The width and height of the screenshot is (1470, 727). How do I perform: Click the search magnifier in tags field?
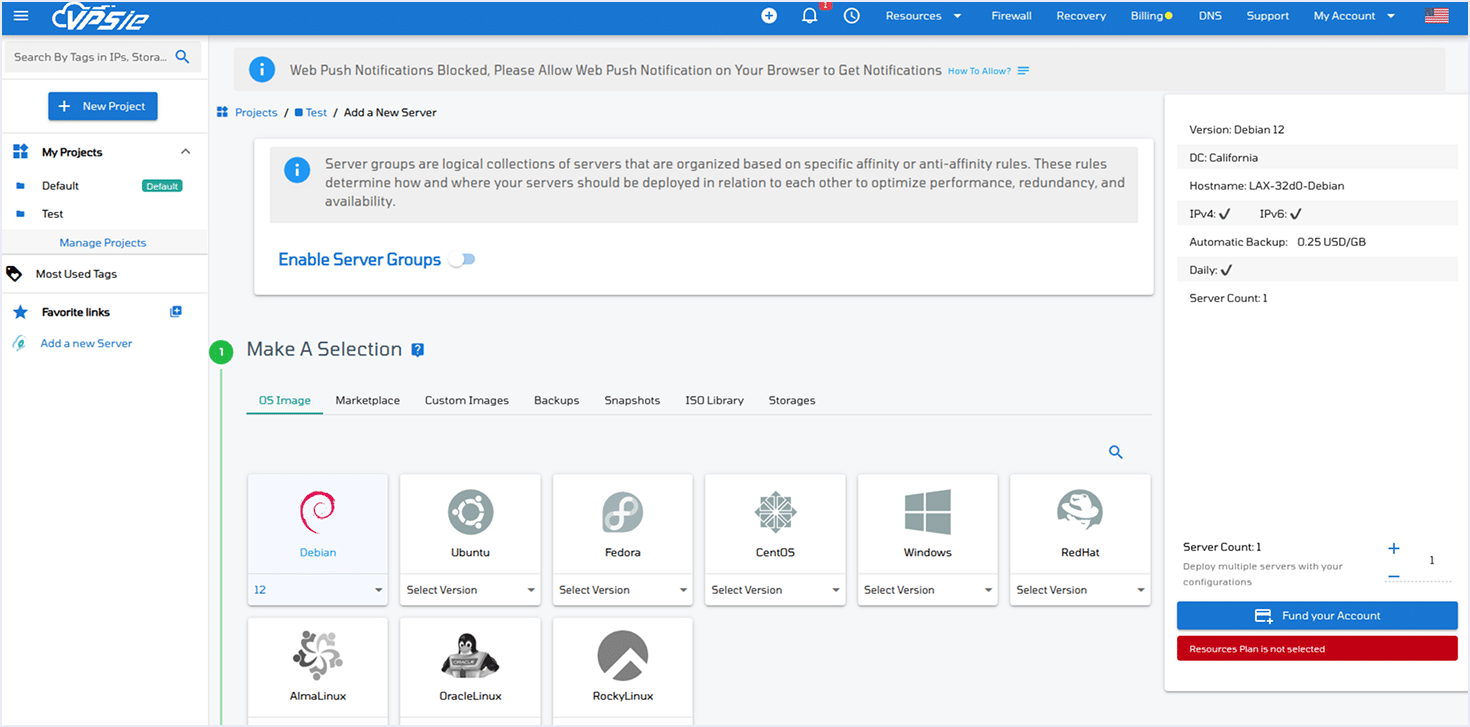coord(182,57)
